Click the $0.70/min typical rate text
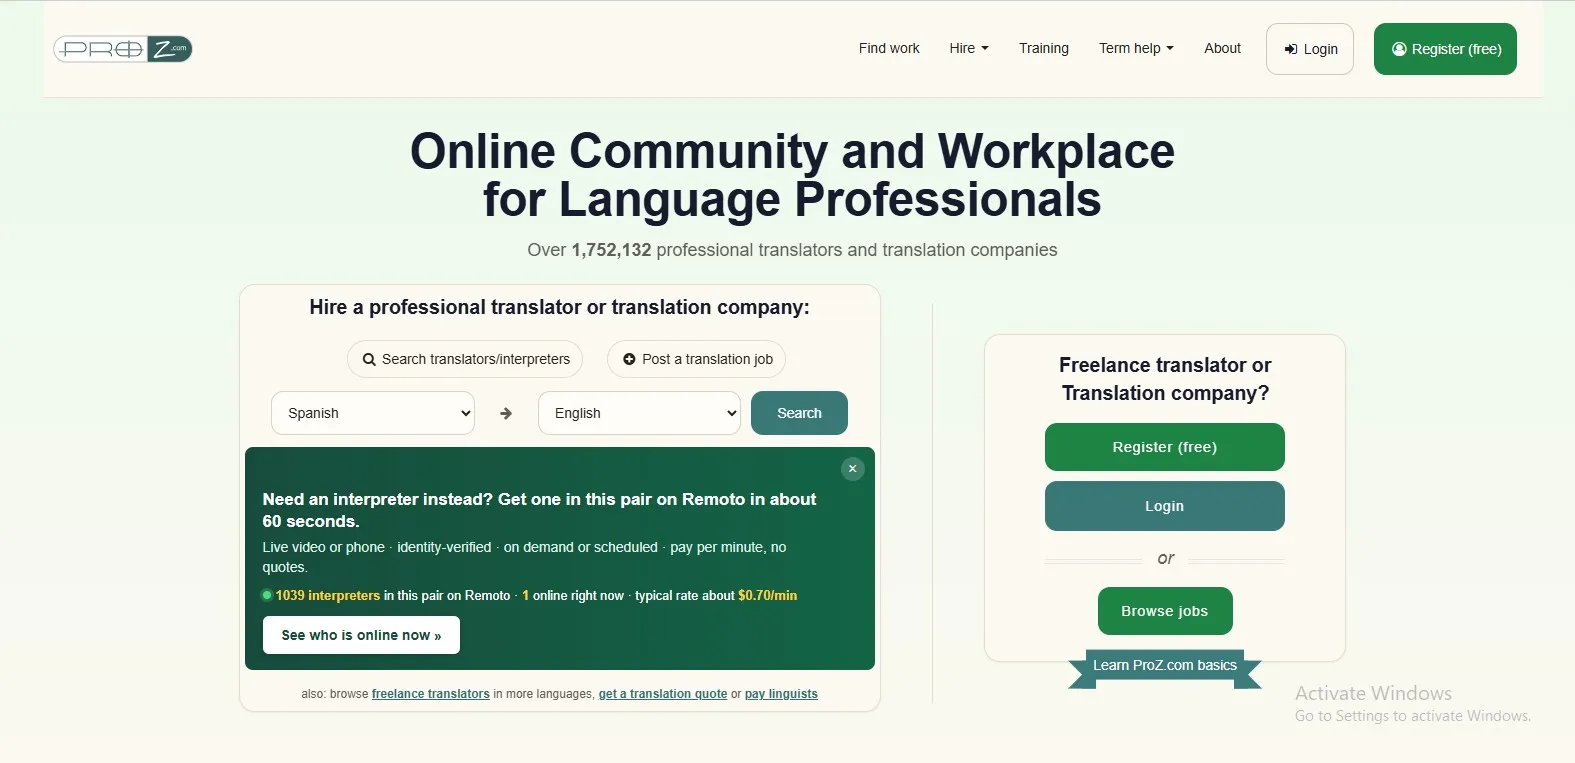1575x763 pixels. (768, 595)
